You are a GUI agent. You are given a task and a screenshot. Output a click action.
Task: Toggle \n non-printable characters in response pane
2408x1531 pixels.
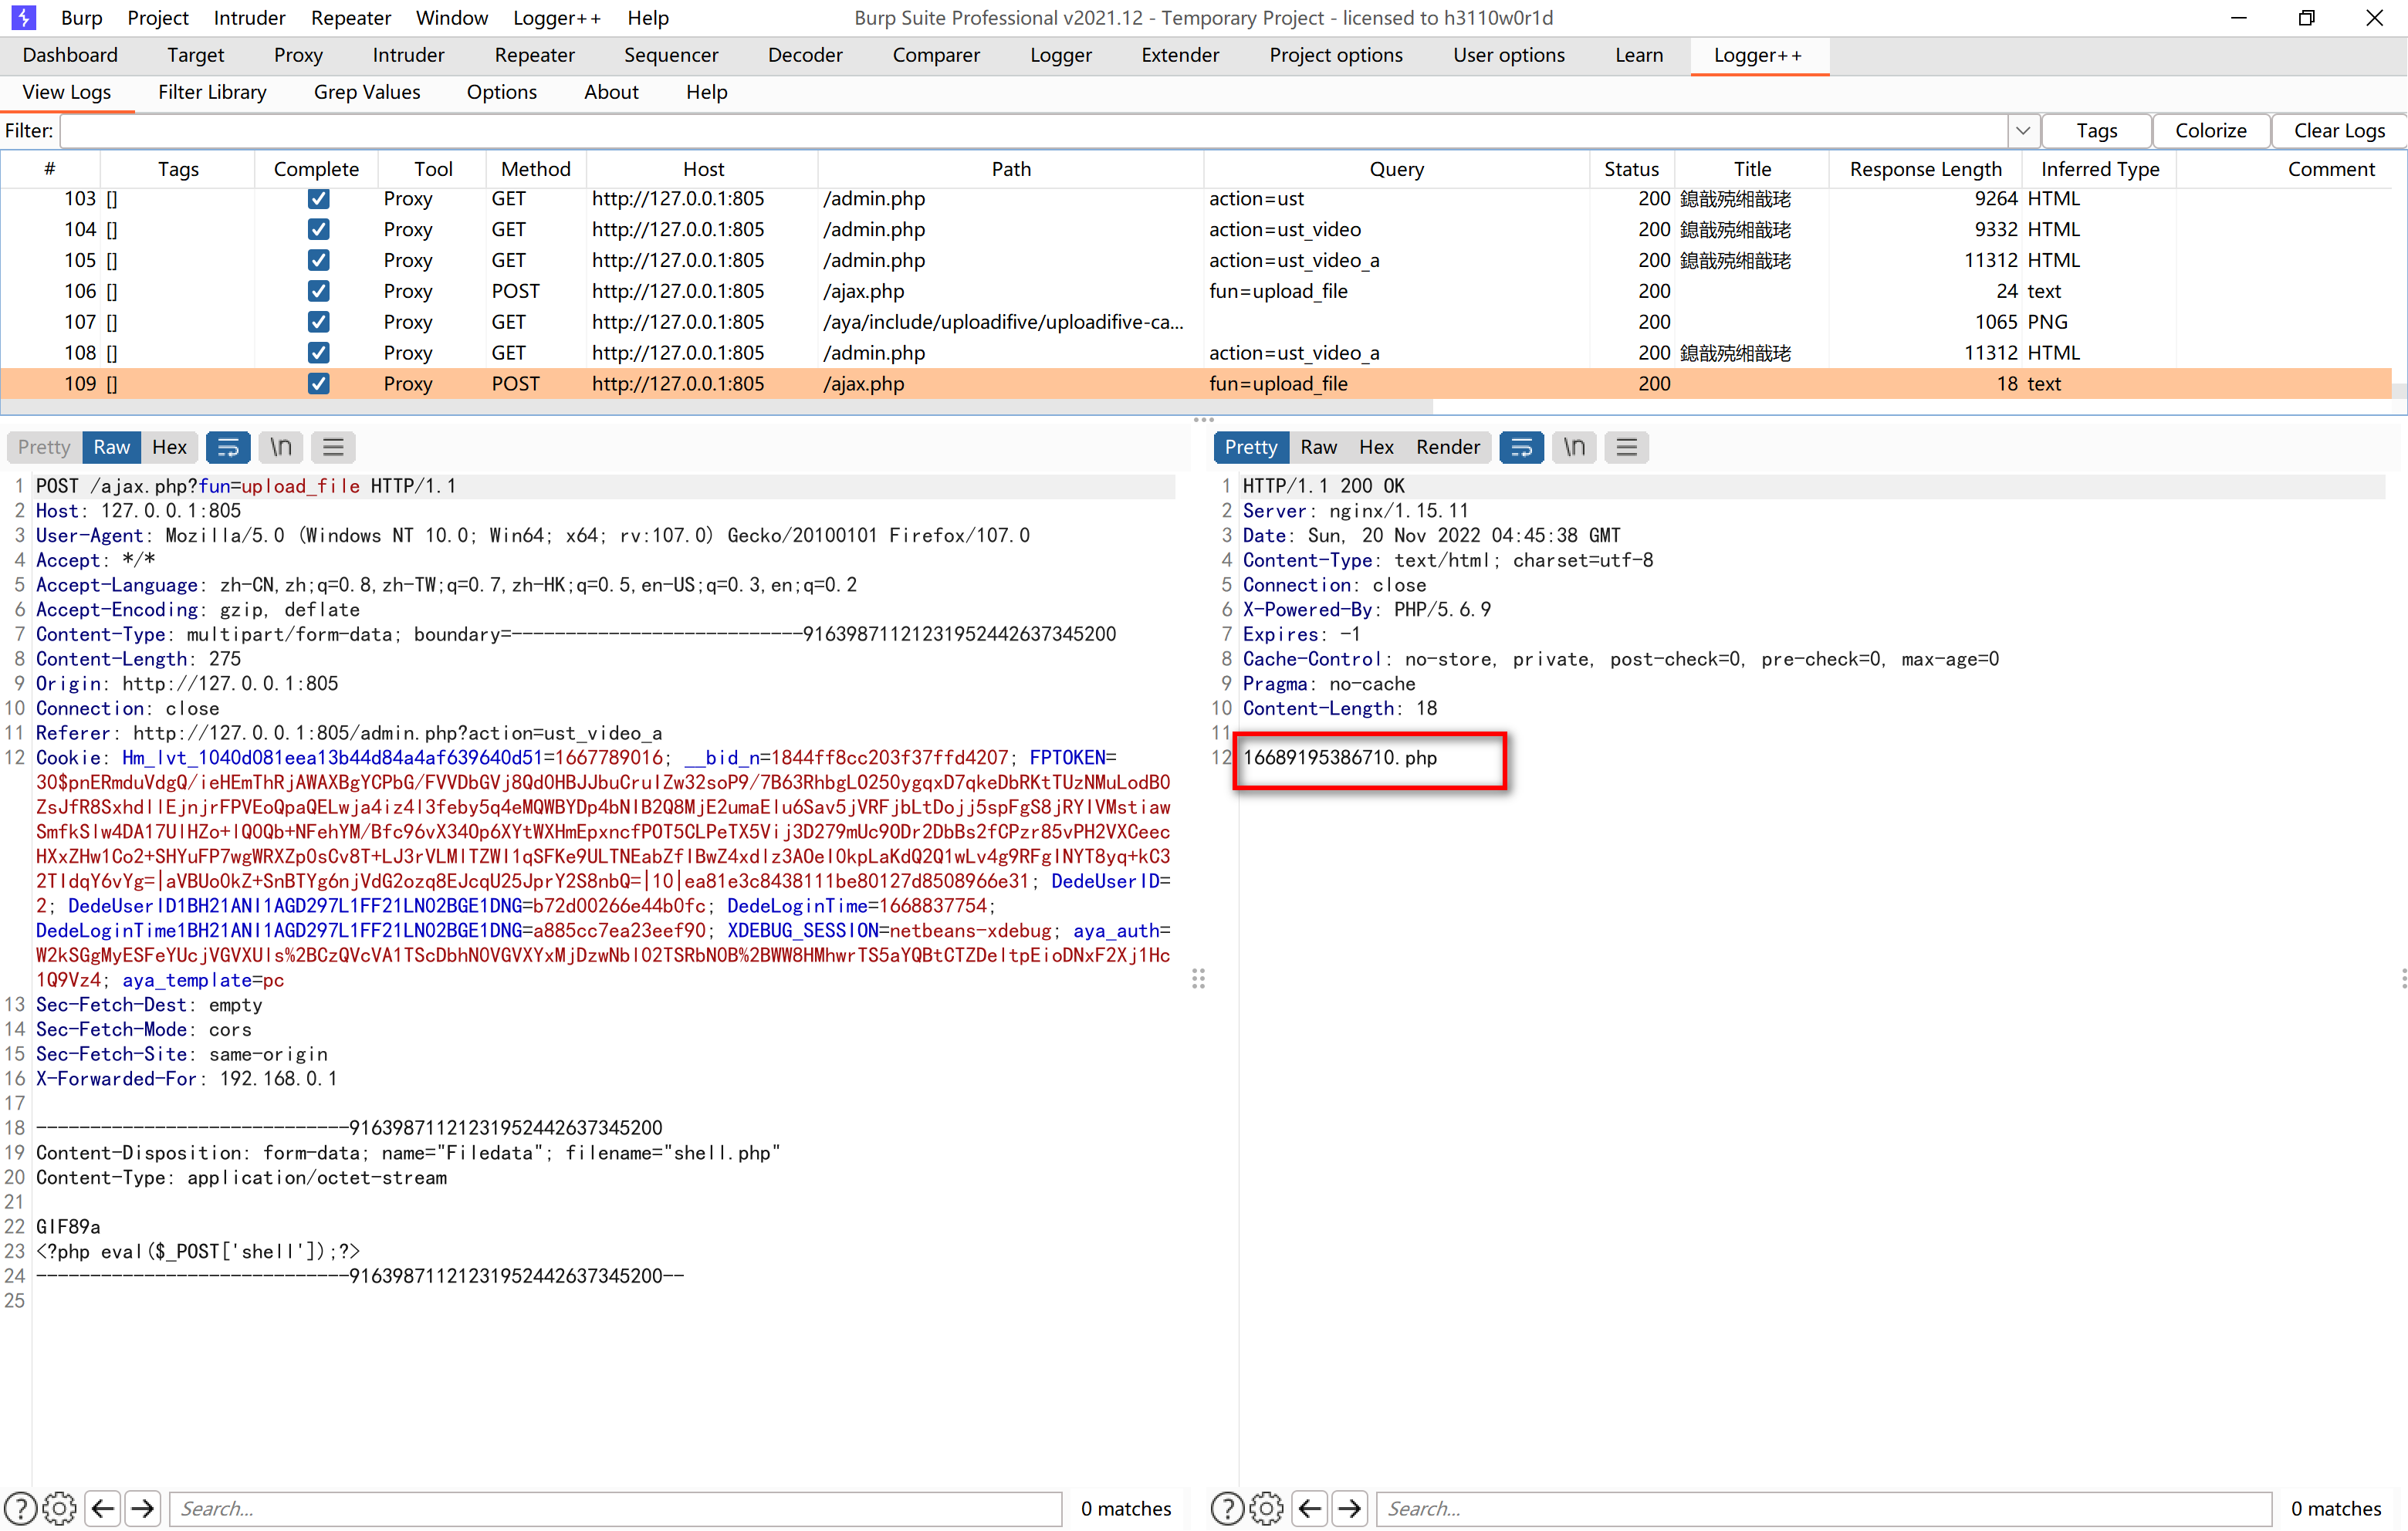pos(1574,447)
